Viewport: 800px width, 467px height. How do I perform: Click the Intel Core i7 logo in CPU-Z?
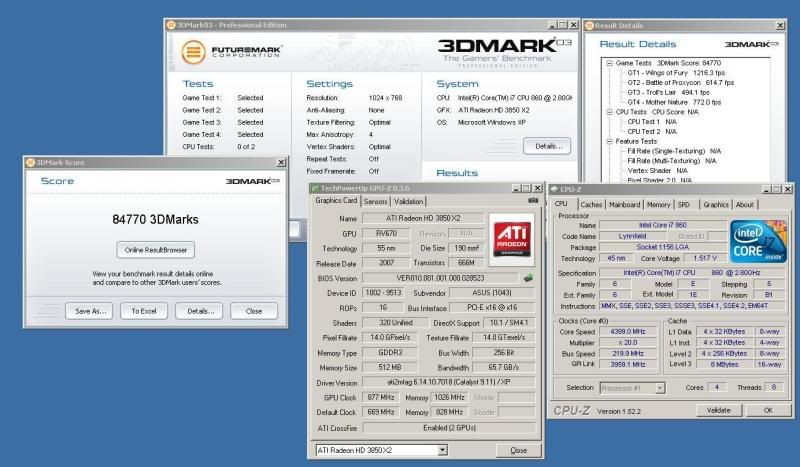tap(758, 241)
